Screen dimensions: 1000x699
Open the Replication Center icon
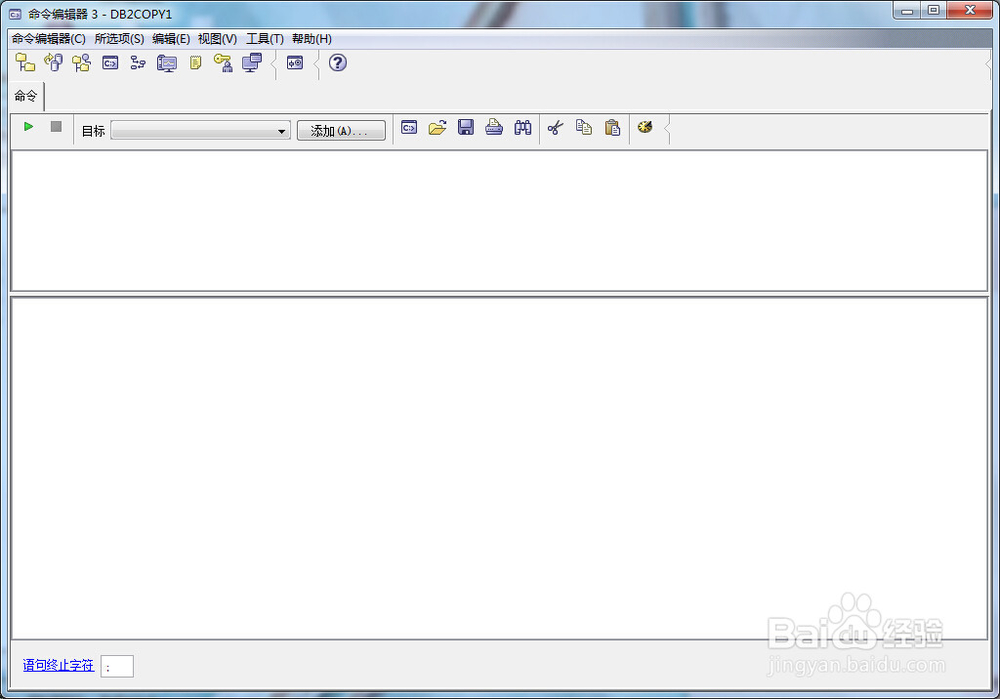(x=54, y=63)
